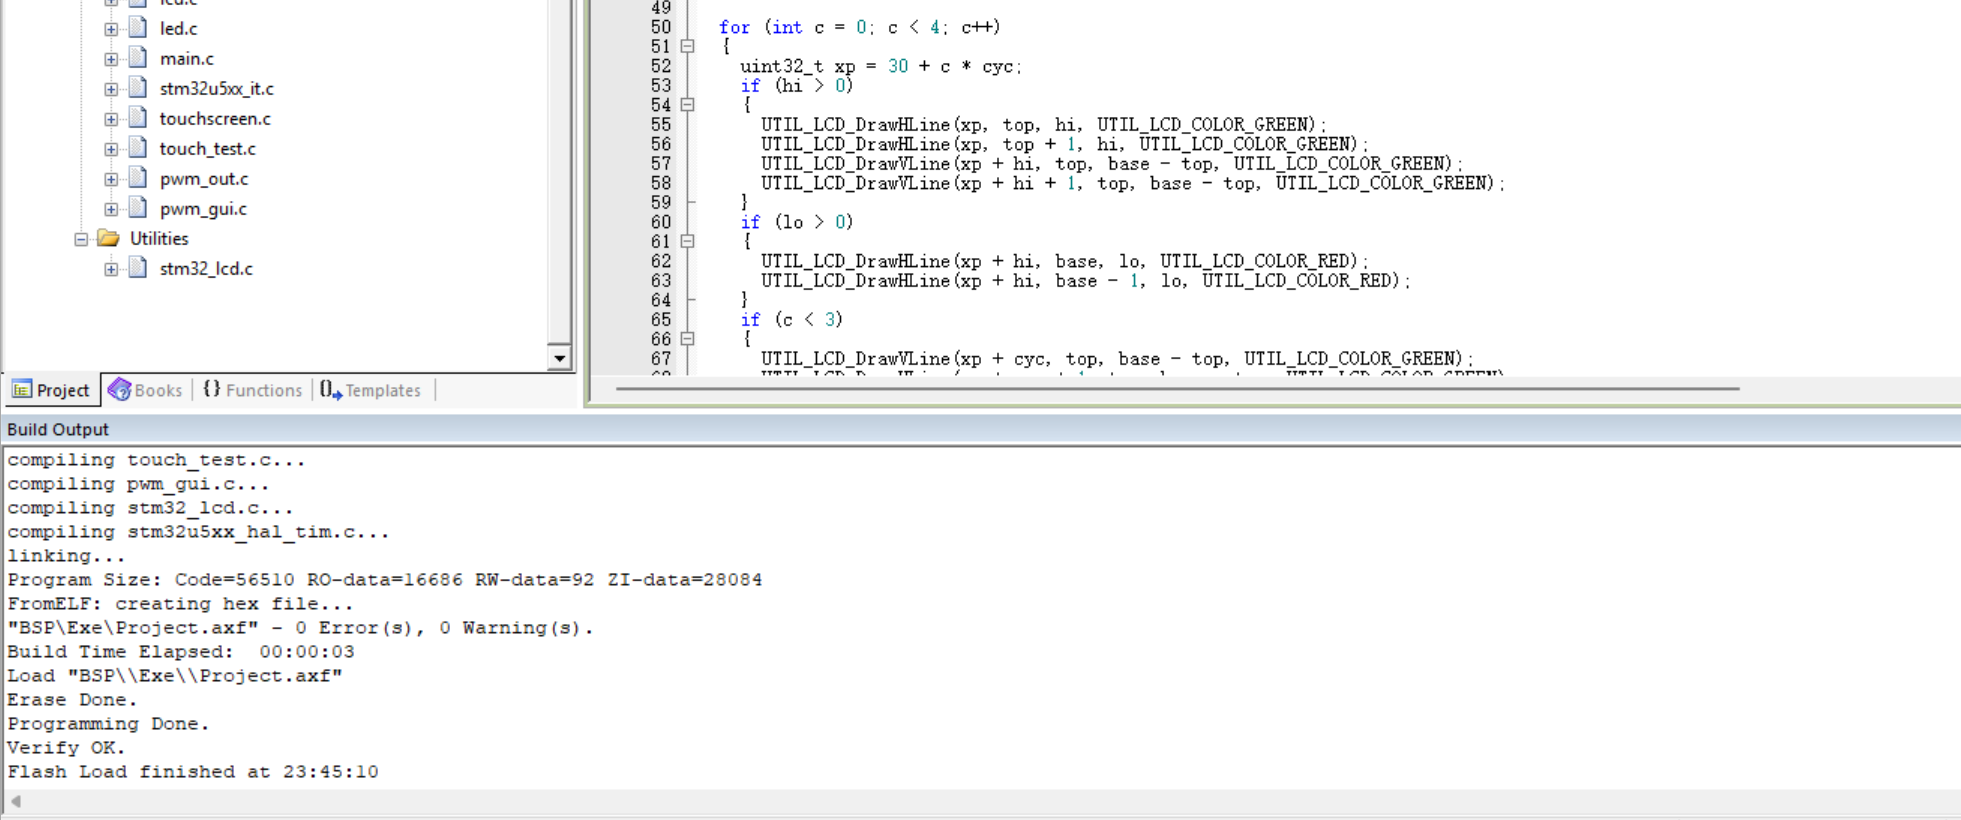
Task: Click the Functions braces icon
Action: pos(211,389)
